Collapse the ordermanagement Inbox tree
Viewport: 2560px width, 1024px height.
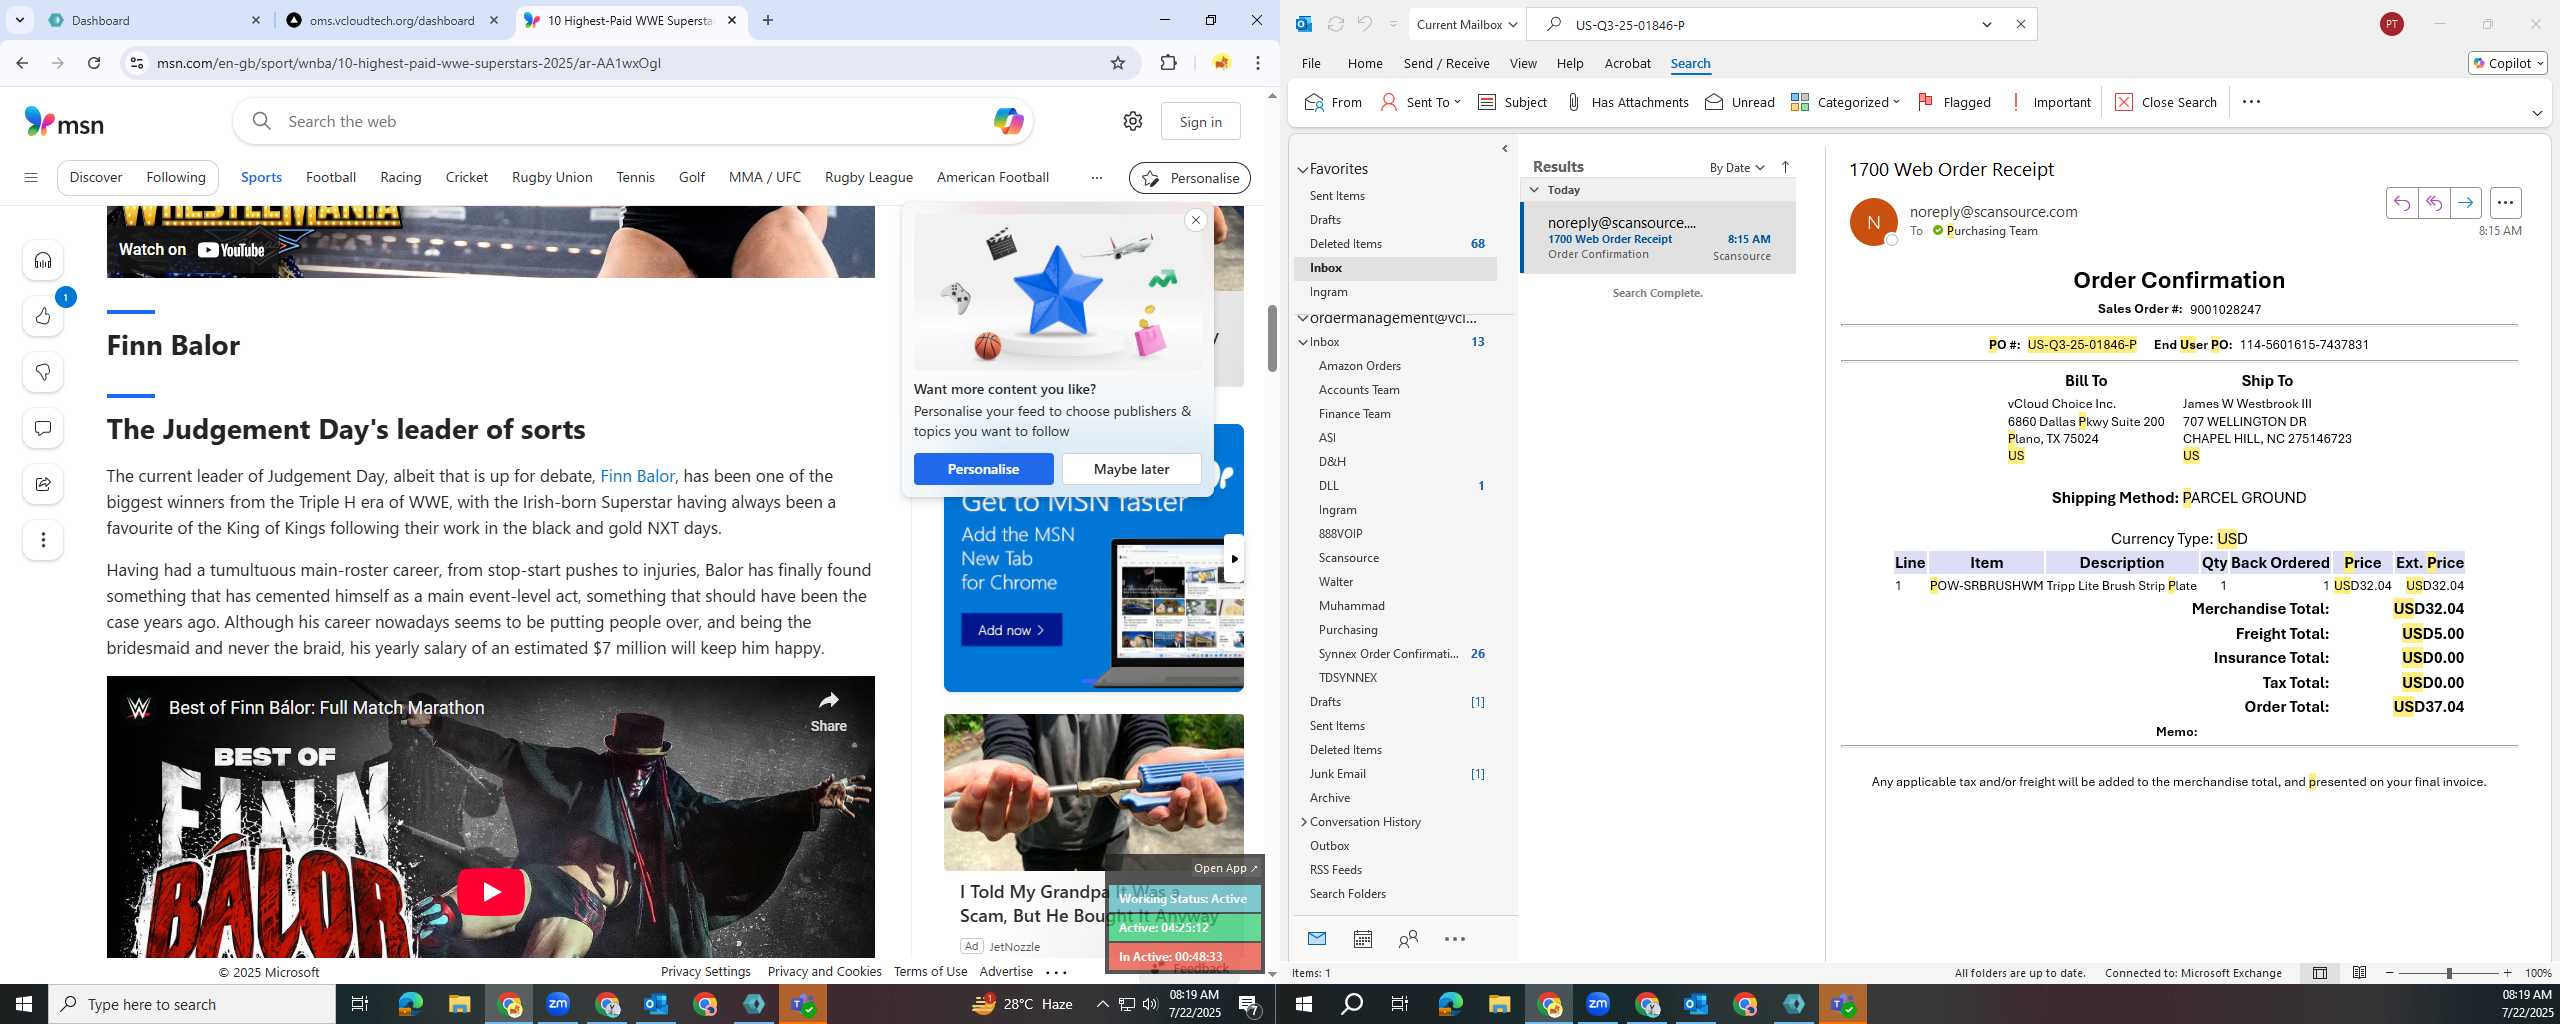[x=1303, y=342]
